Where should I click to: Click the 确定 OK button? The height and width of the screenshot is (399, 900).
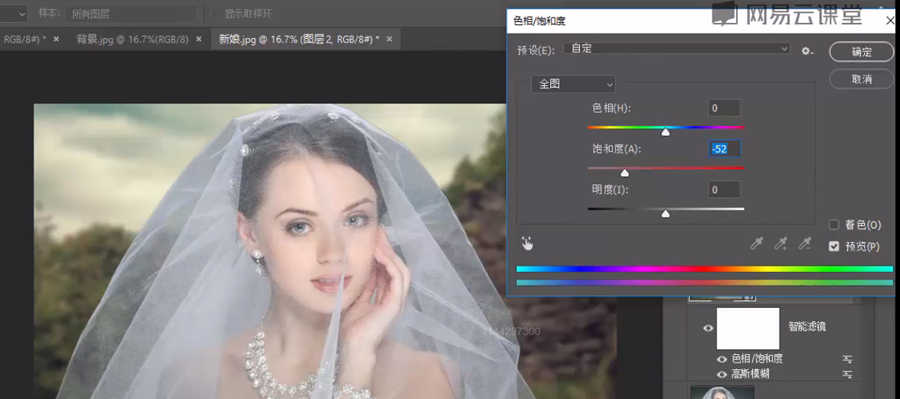(862, 52)
